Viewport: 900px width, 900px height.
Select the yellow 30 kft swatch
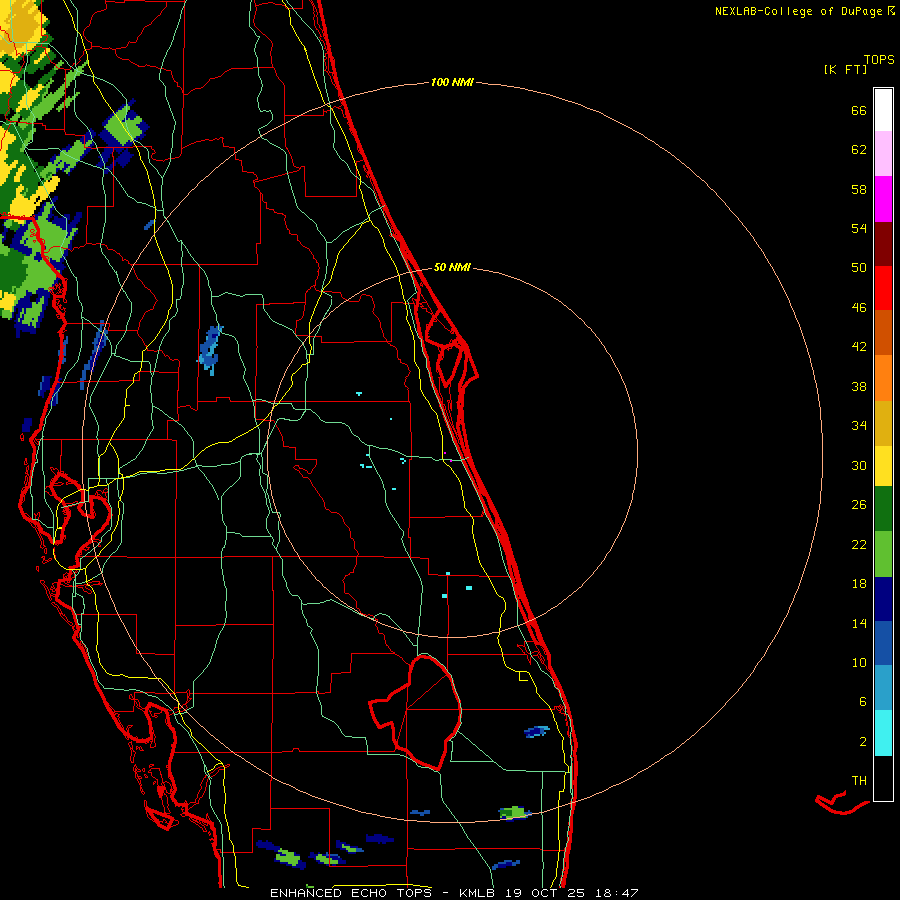pos(883,466)
